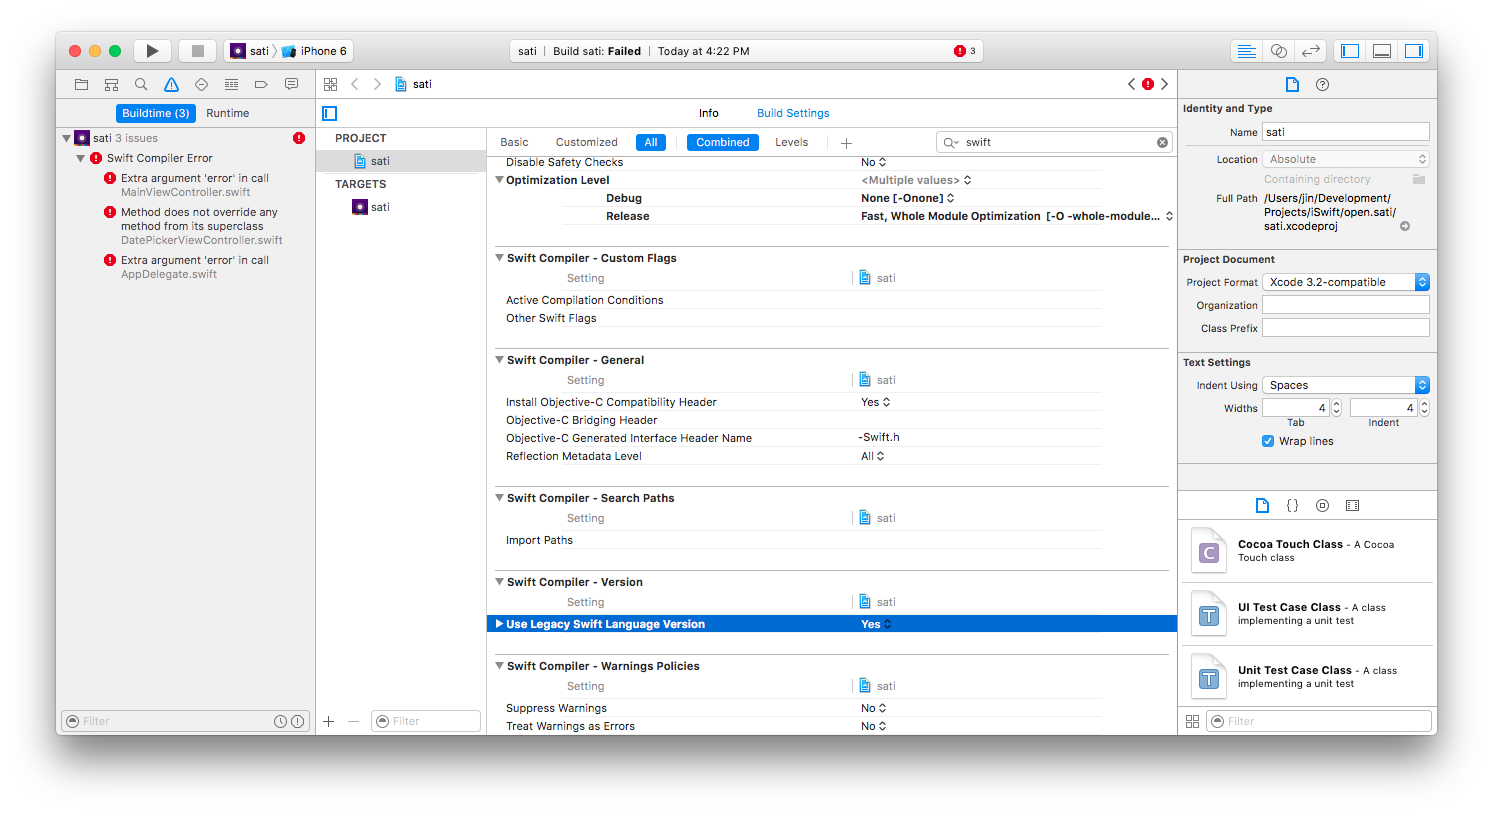Open the Location dropdown
1493x815 pixels.
point(1346,159)
